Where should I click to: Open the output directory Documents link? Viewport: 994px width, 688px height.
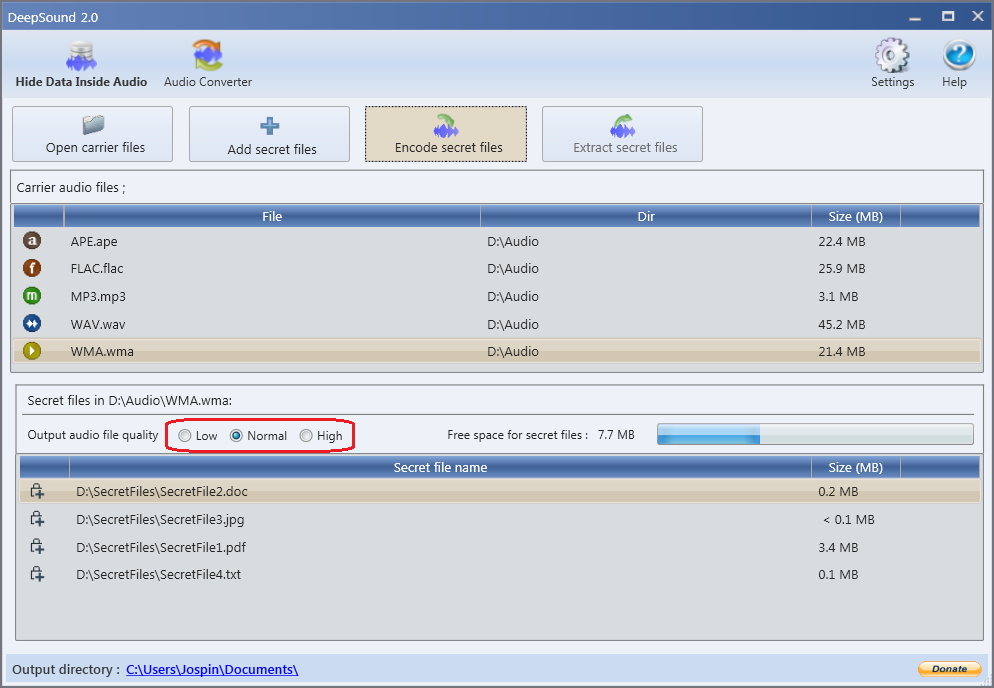[x=212, y=670]
